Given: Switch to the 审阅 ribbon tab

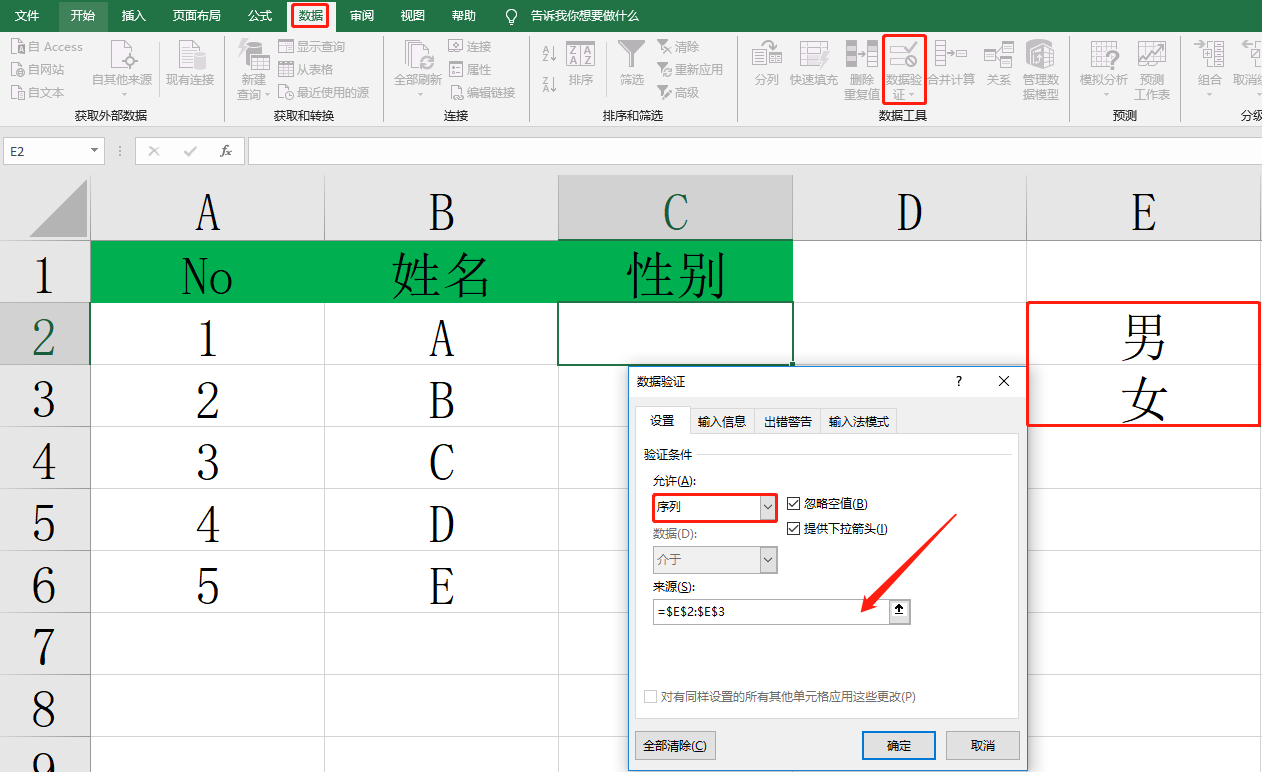Looking at the screenshot, I should [x=362, y=16].
